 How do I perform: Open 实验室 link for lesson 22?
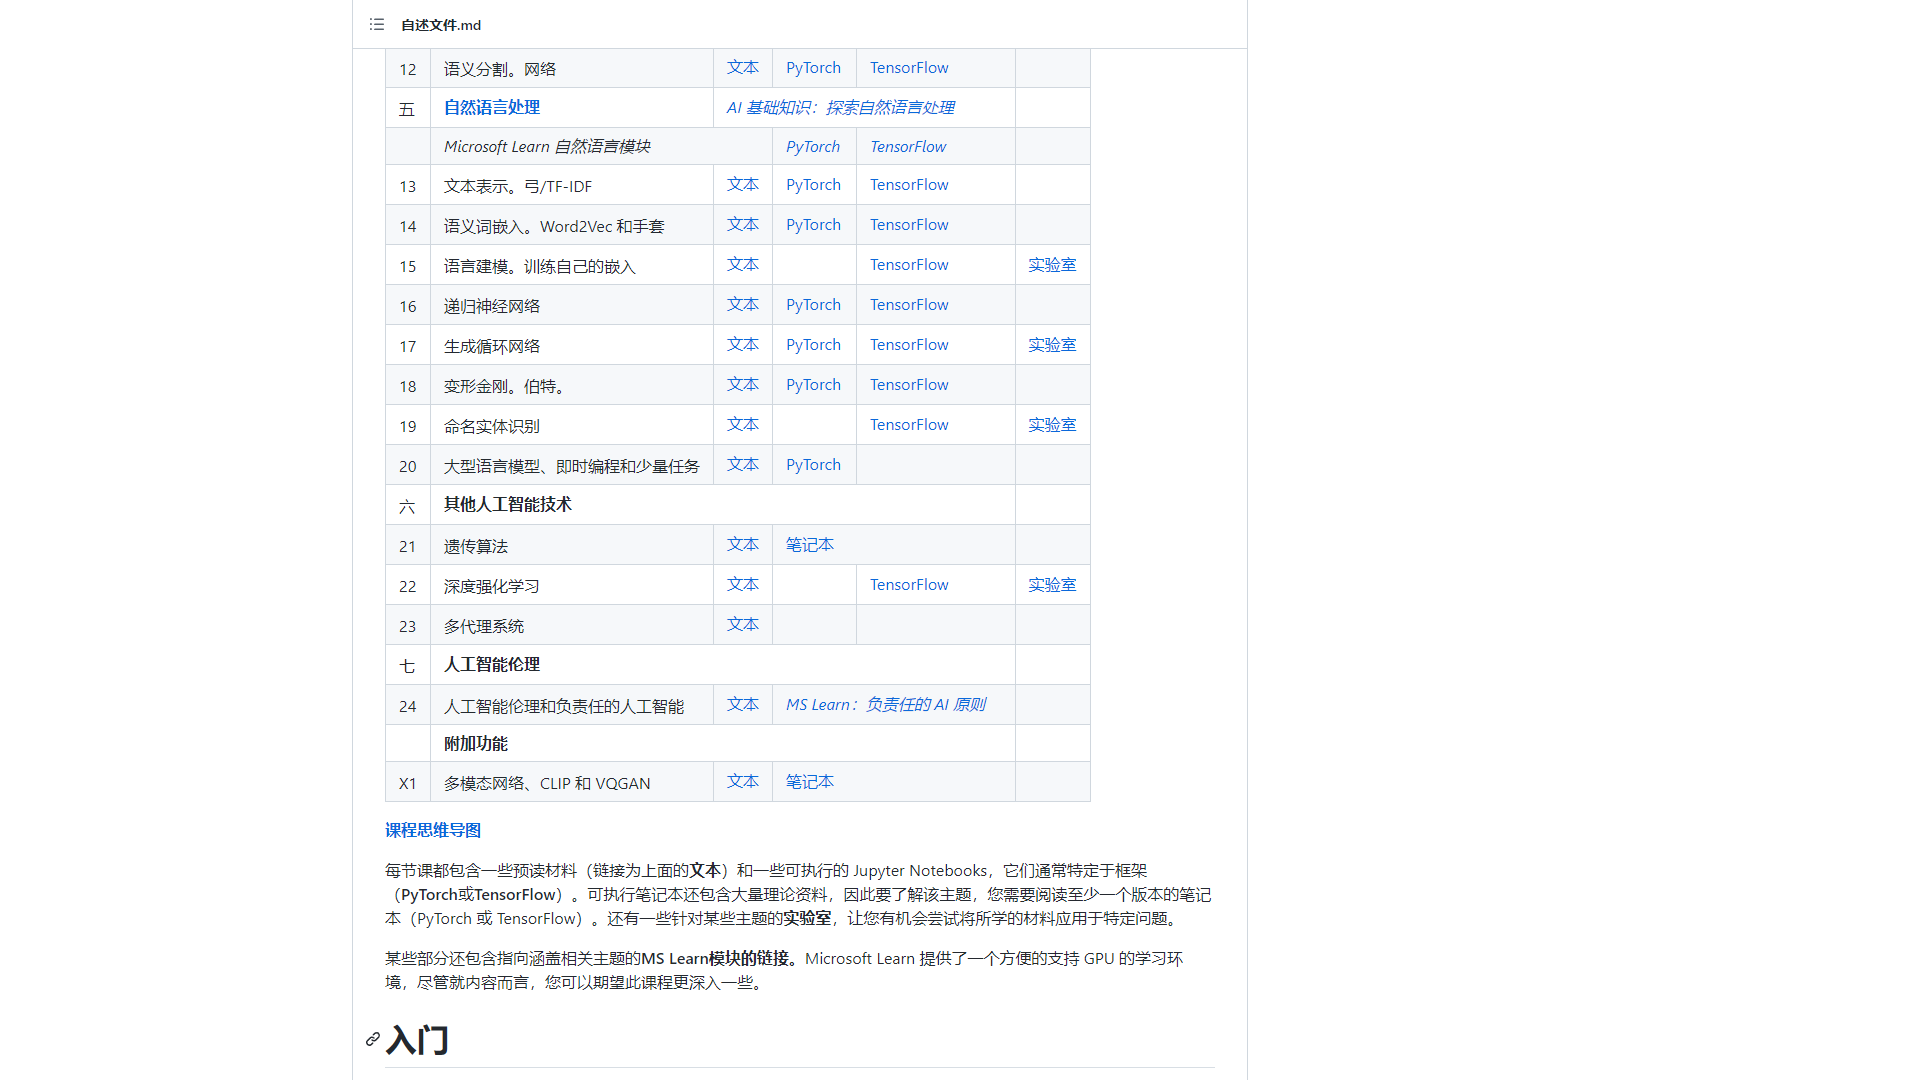tap(1052, 585)
